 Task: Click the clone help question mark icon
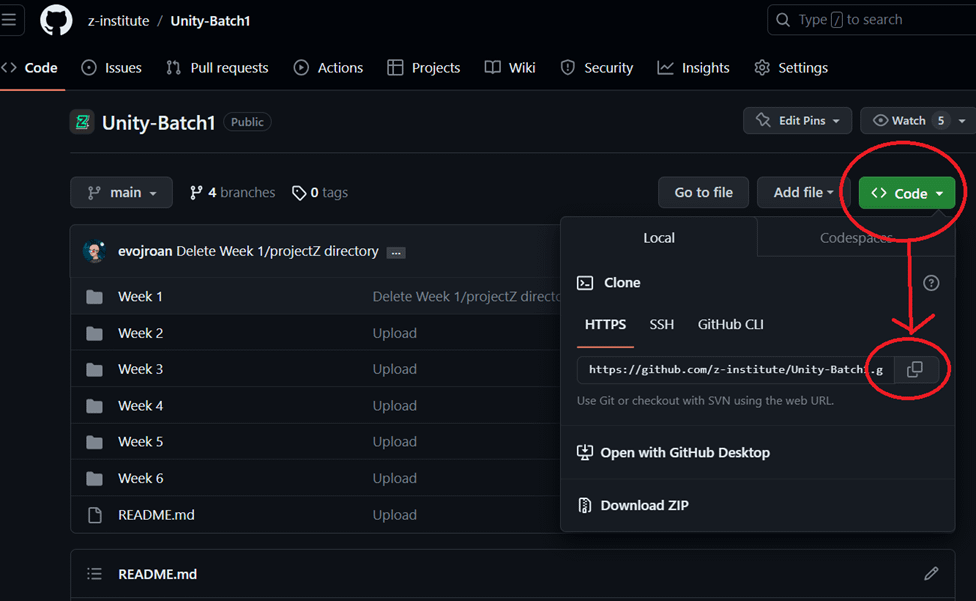click(x=931, y=283)
